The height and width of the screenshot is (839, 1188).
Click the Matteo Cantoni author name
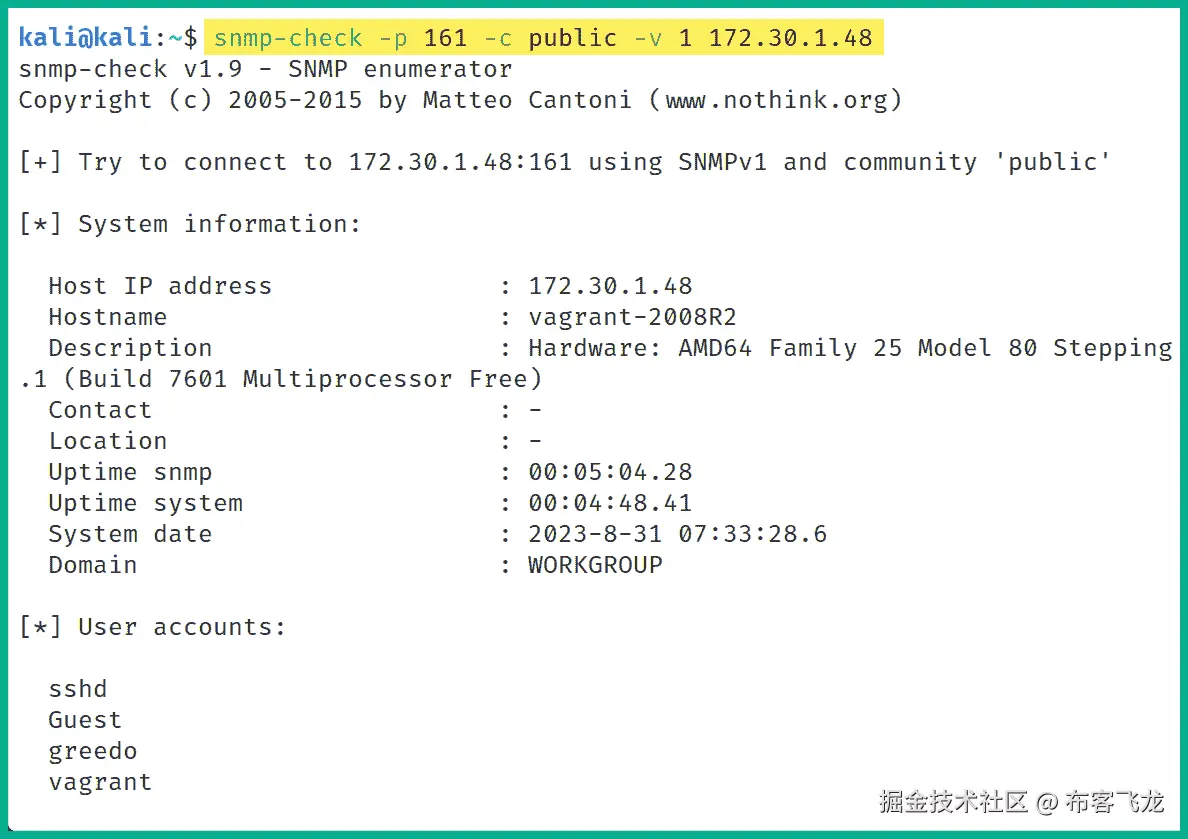tap(527, 100)
